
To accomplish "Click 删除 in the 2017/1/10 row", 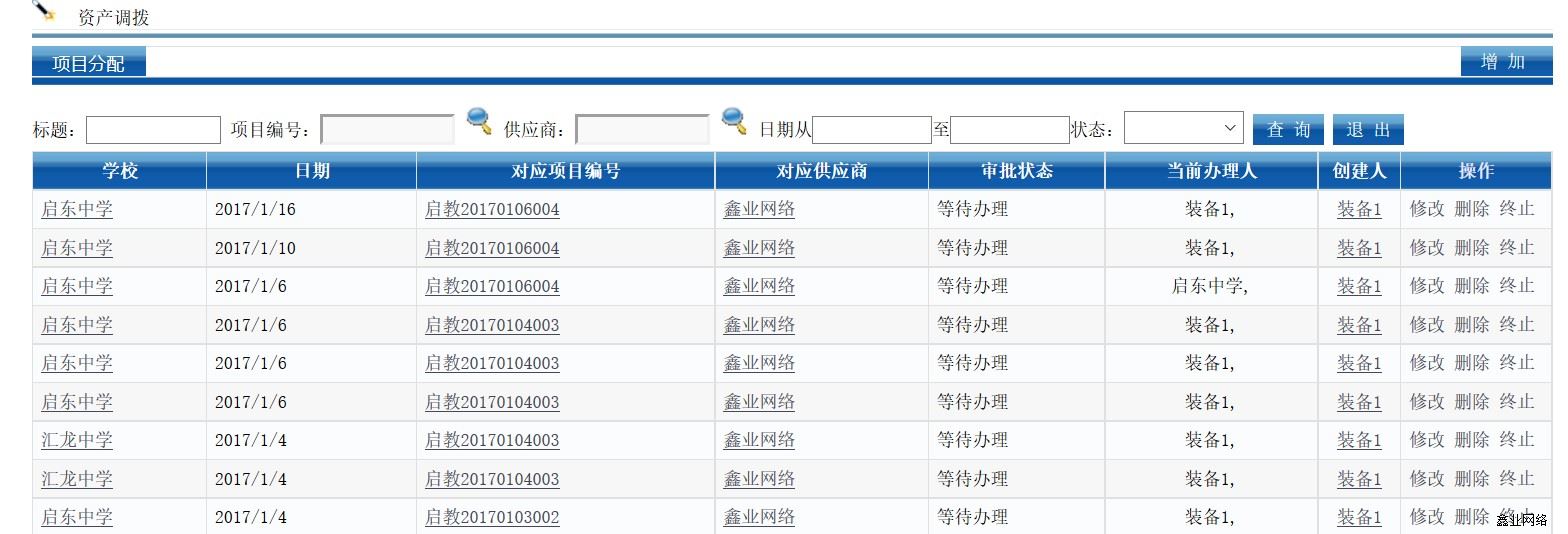I will pos(1471,248).
